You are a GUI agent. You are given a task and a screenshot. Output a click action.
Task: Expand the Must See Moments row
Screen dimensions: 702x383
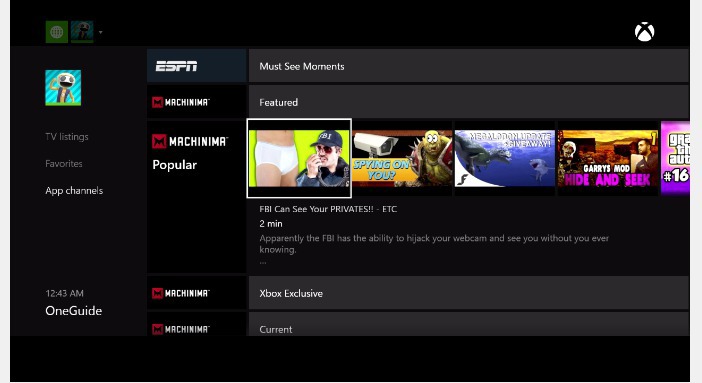pos(468,66)
